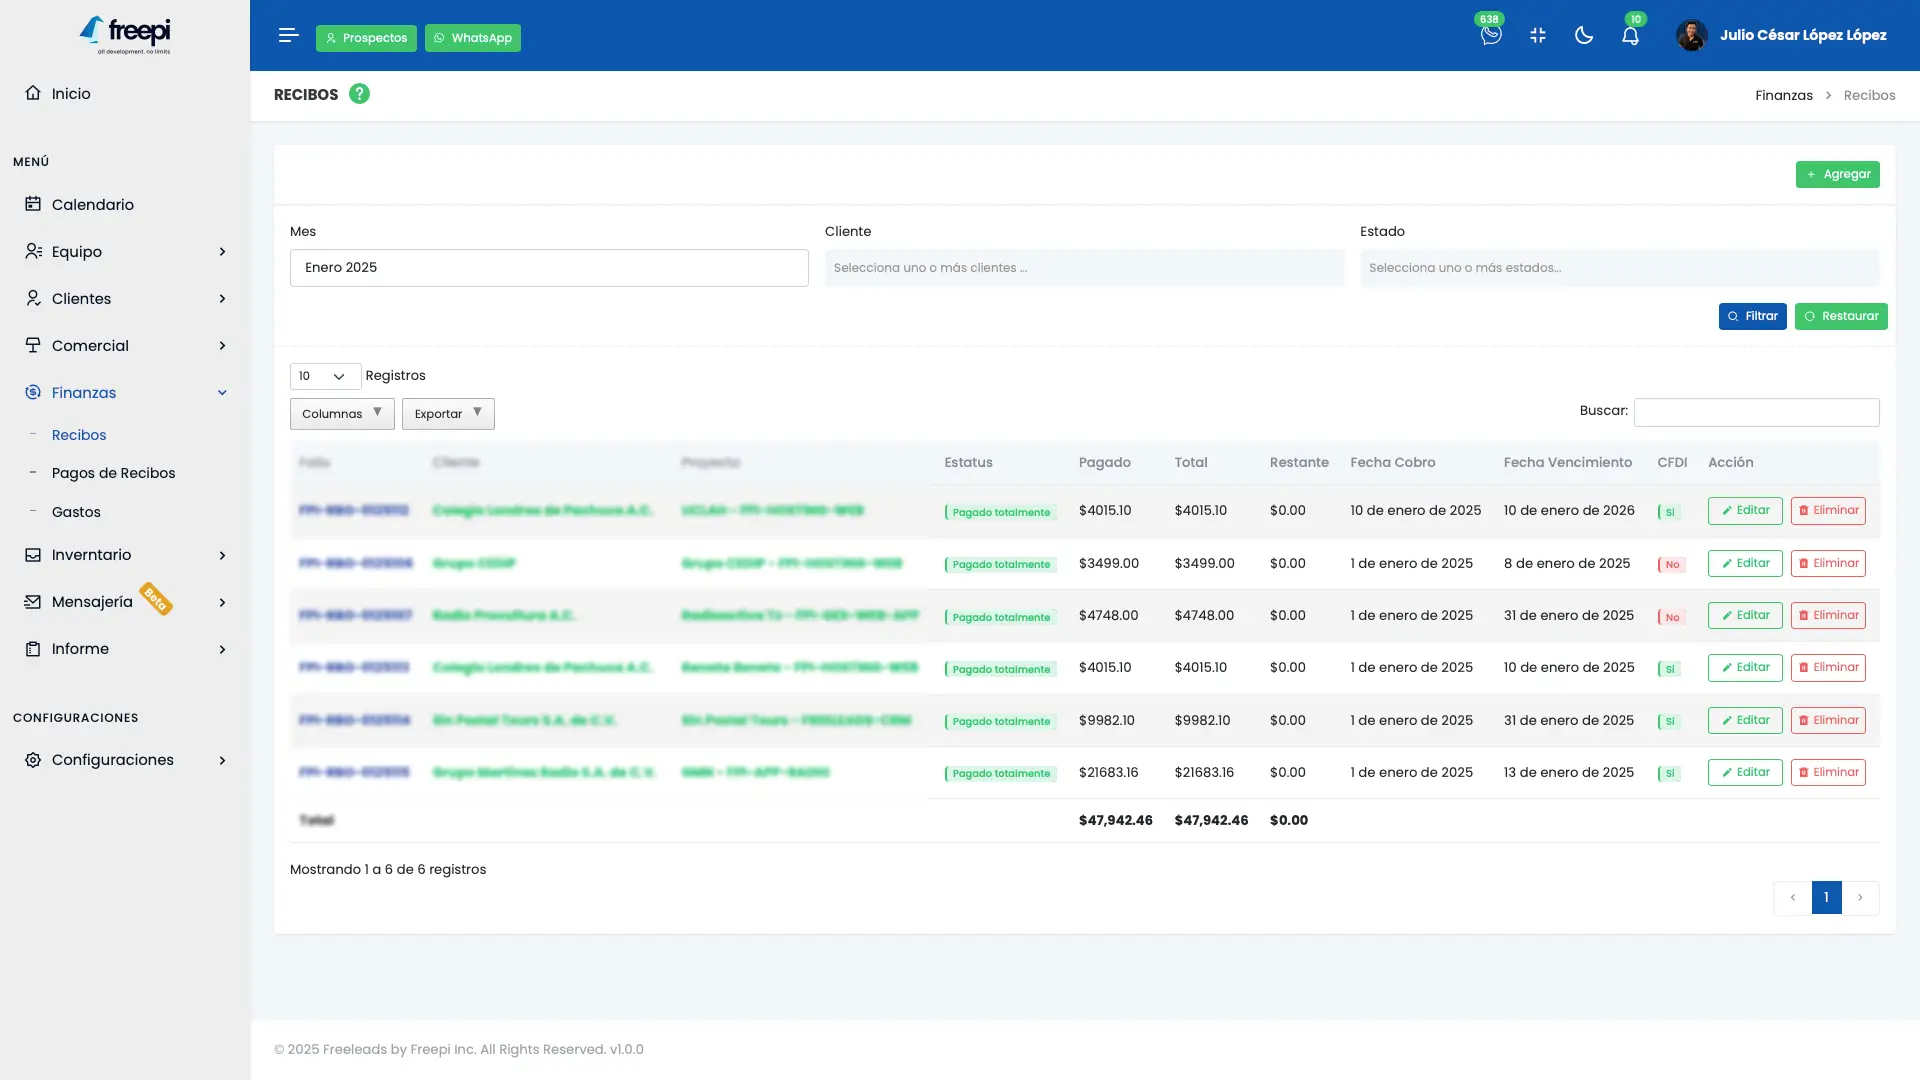Open the Gastos submenu item

(x=76, y=512)
